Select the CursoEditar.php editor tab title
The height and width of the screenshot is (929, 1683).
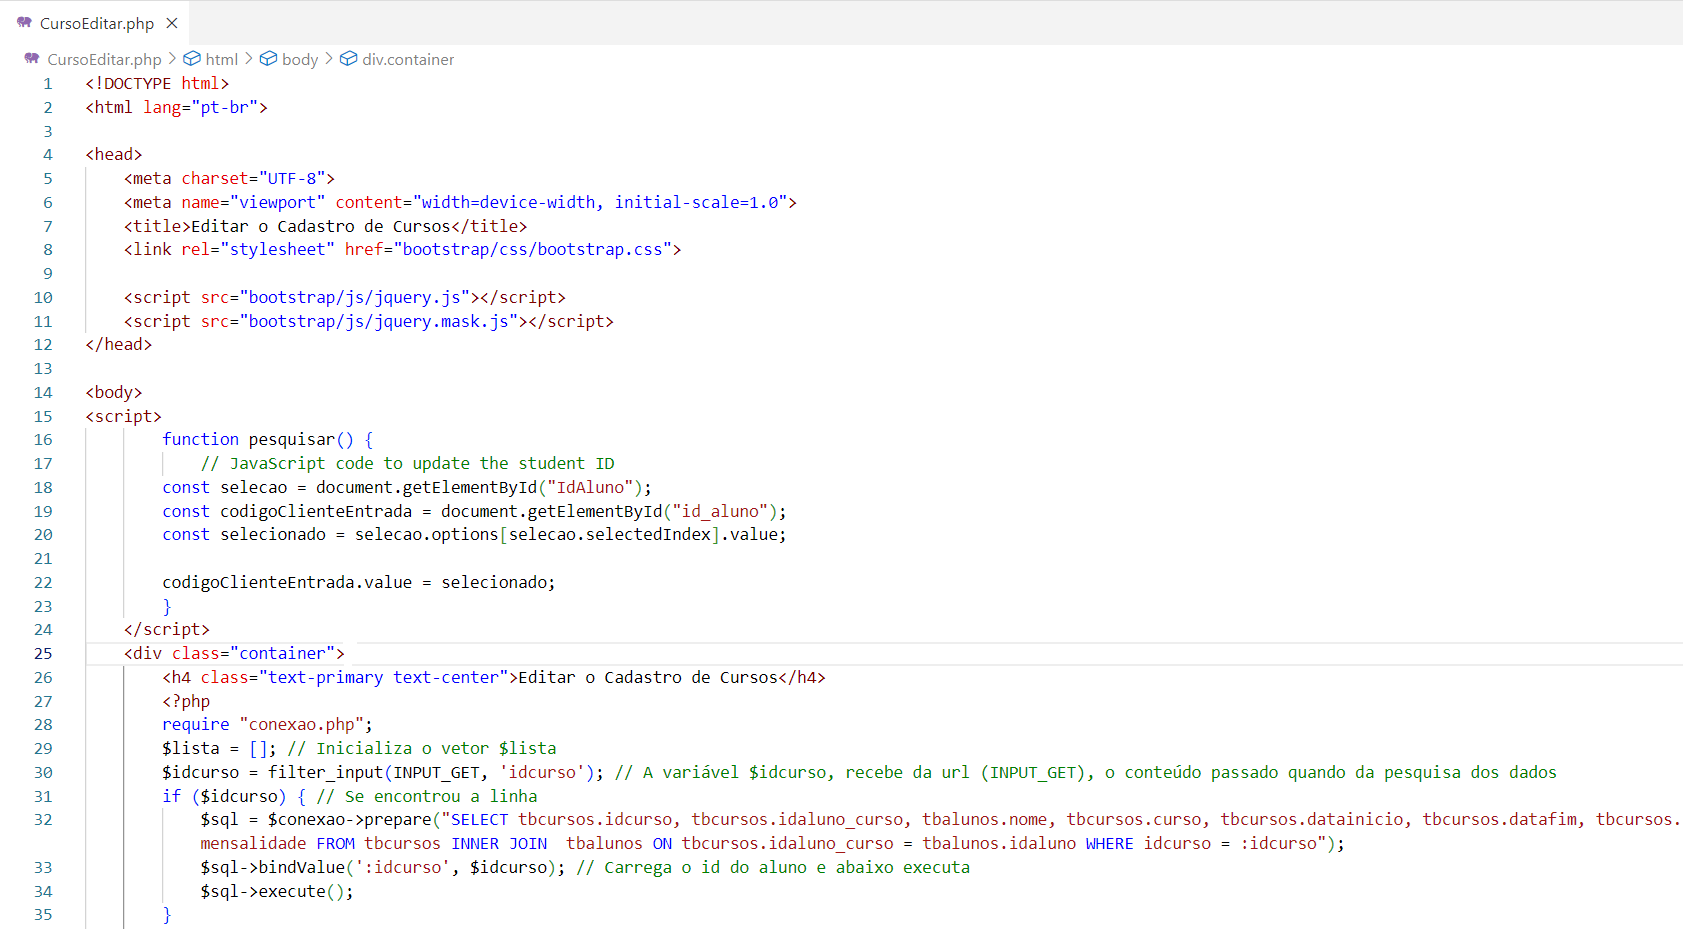tap(97, 23)
